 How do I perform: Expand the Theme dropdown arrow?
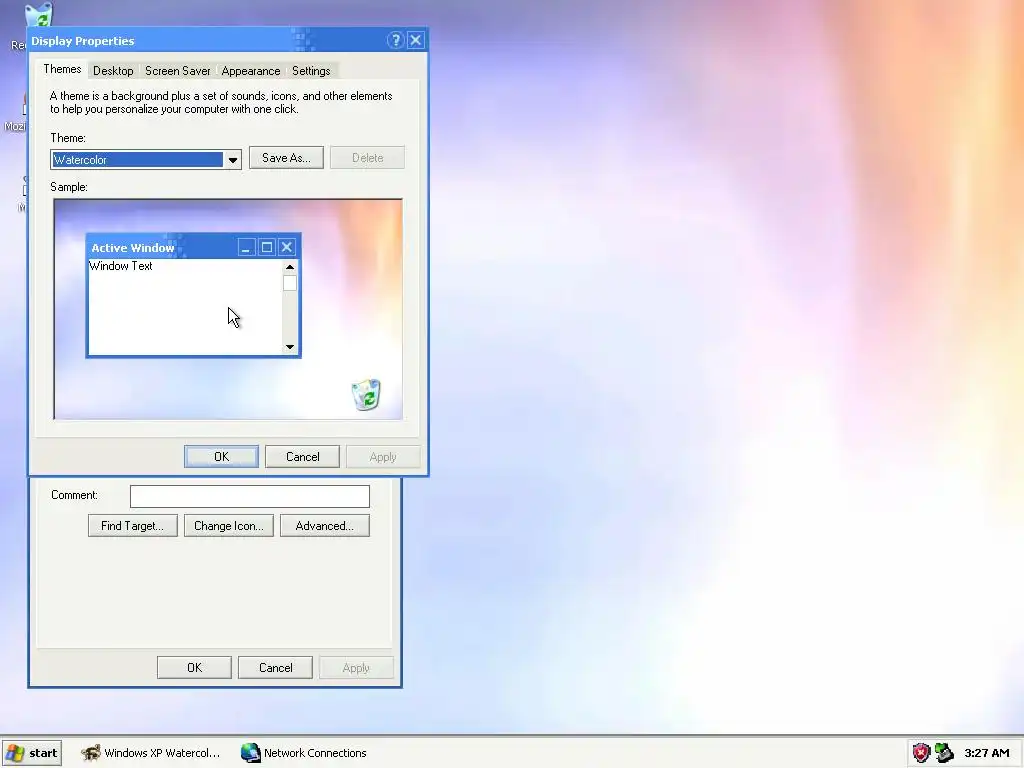click(232, 160)
